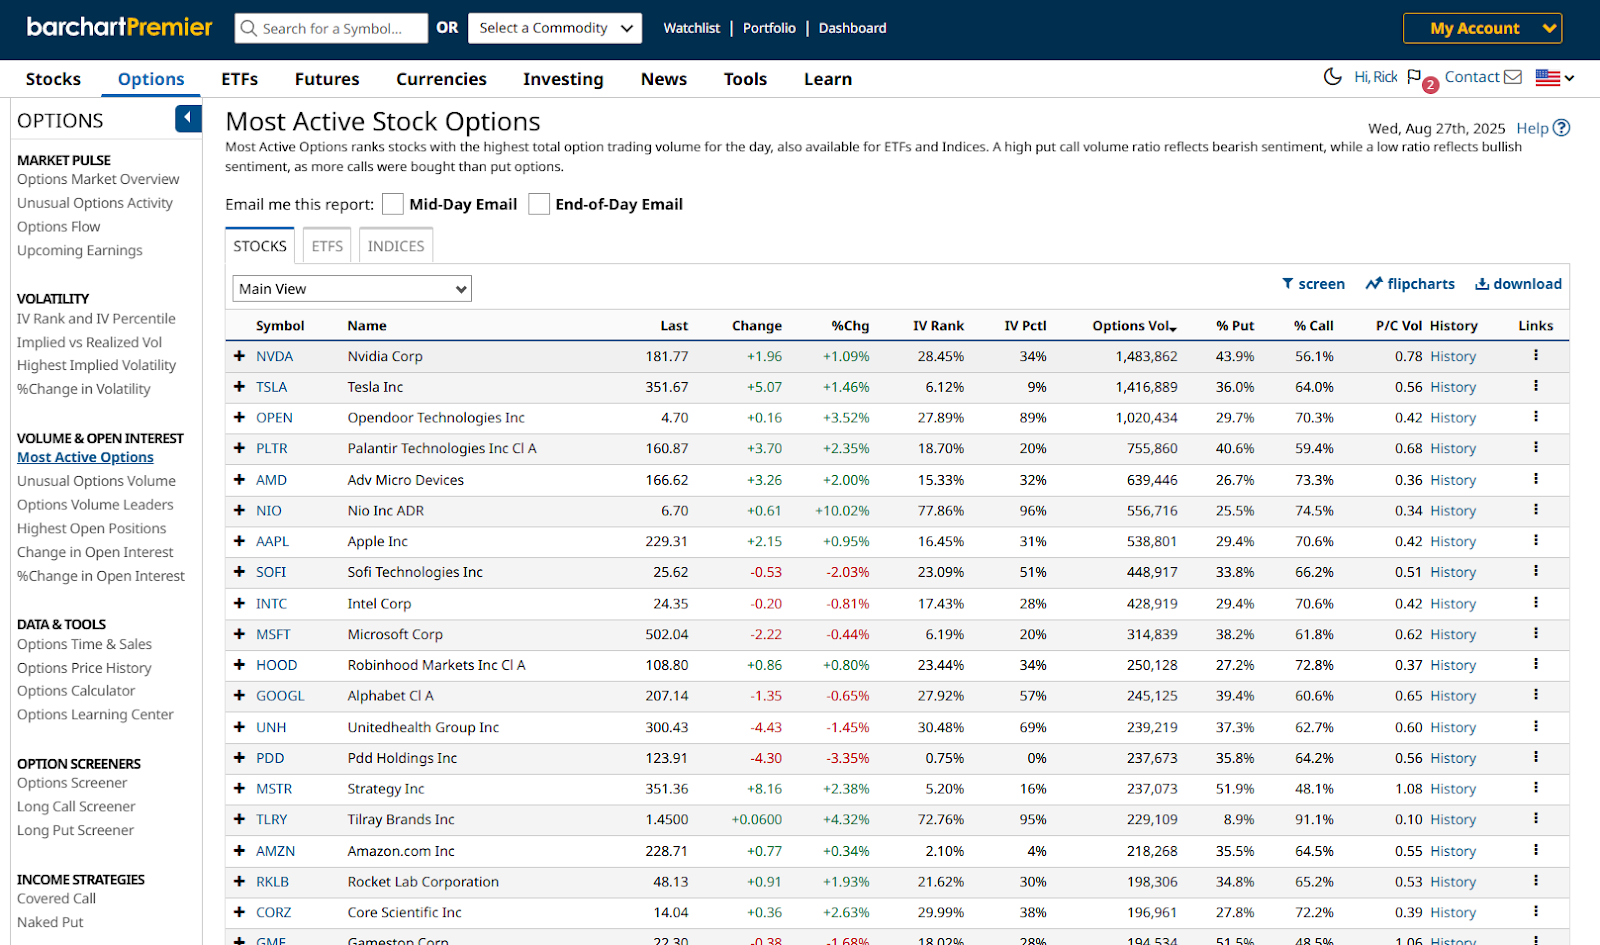Sort table by IV Rank column
The width and height of the screenshot is (1600, 945).
[938, 326]
